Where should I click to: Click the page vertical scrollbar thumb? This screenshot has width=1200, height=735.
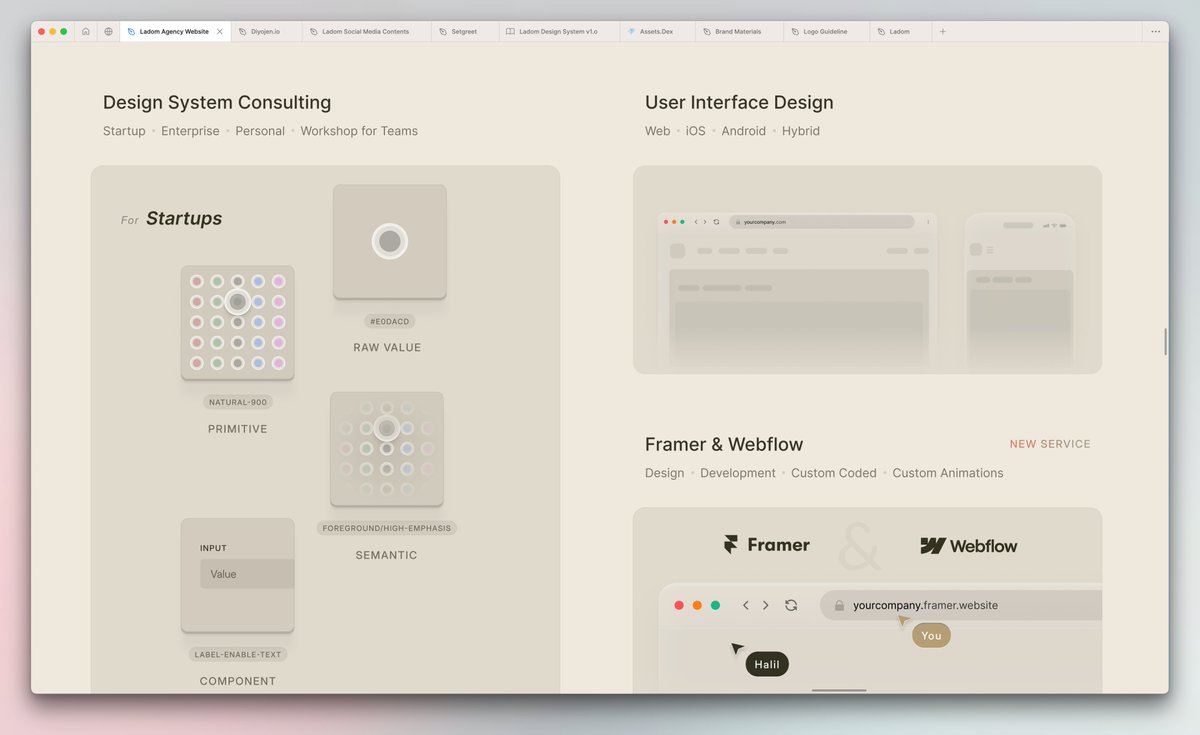click(x=1165, y=341)
